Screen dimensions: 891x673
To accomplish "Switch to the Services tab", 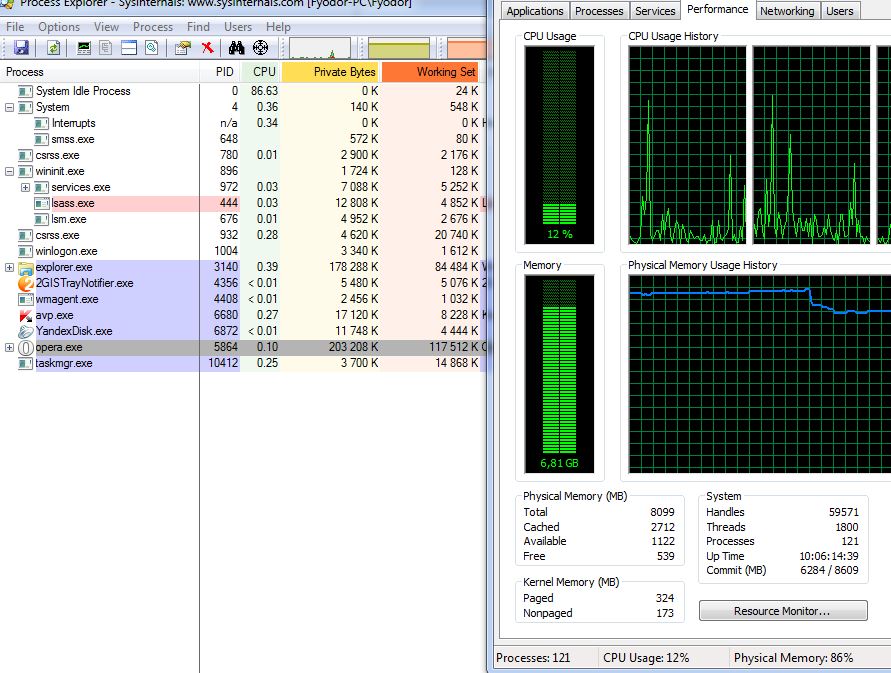I will click(x=655, y=11).
